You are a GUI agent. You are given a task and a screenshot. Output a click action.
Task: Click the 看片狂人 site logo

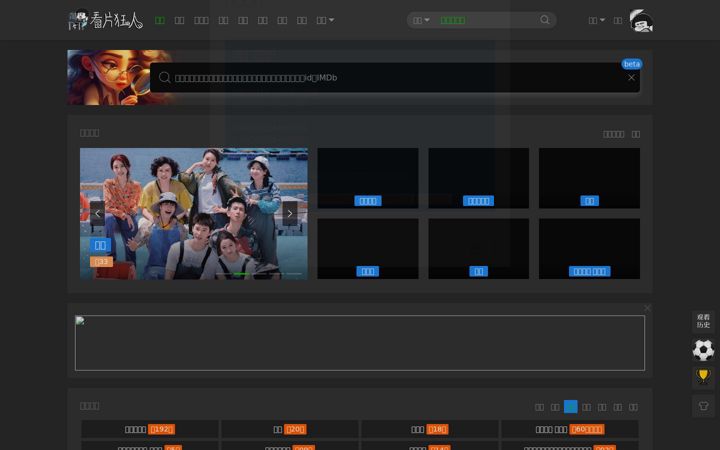pos(106,20)
